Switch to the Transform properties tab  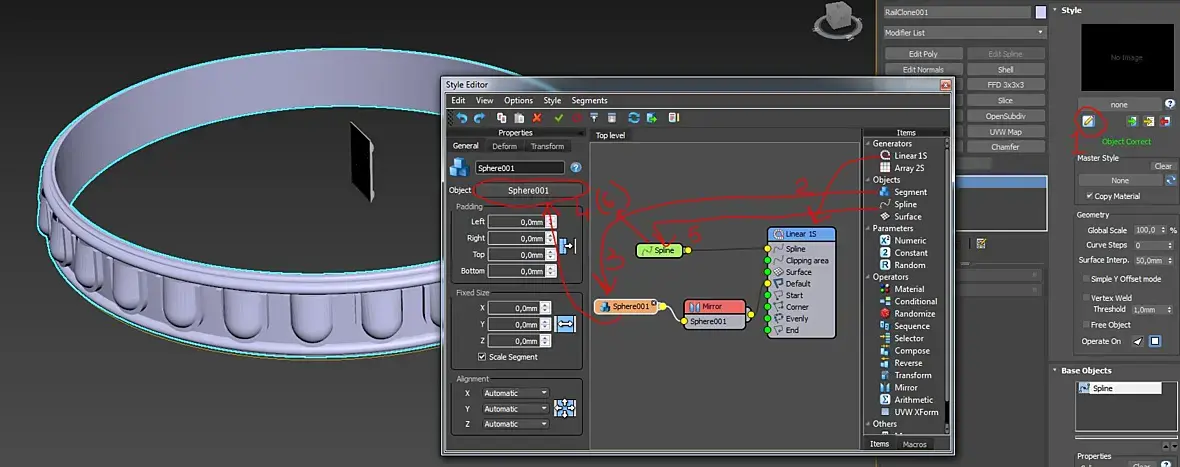coord(547,147)
